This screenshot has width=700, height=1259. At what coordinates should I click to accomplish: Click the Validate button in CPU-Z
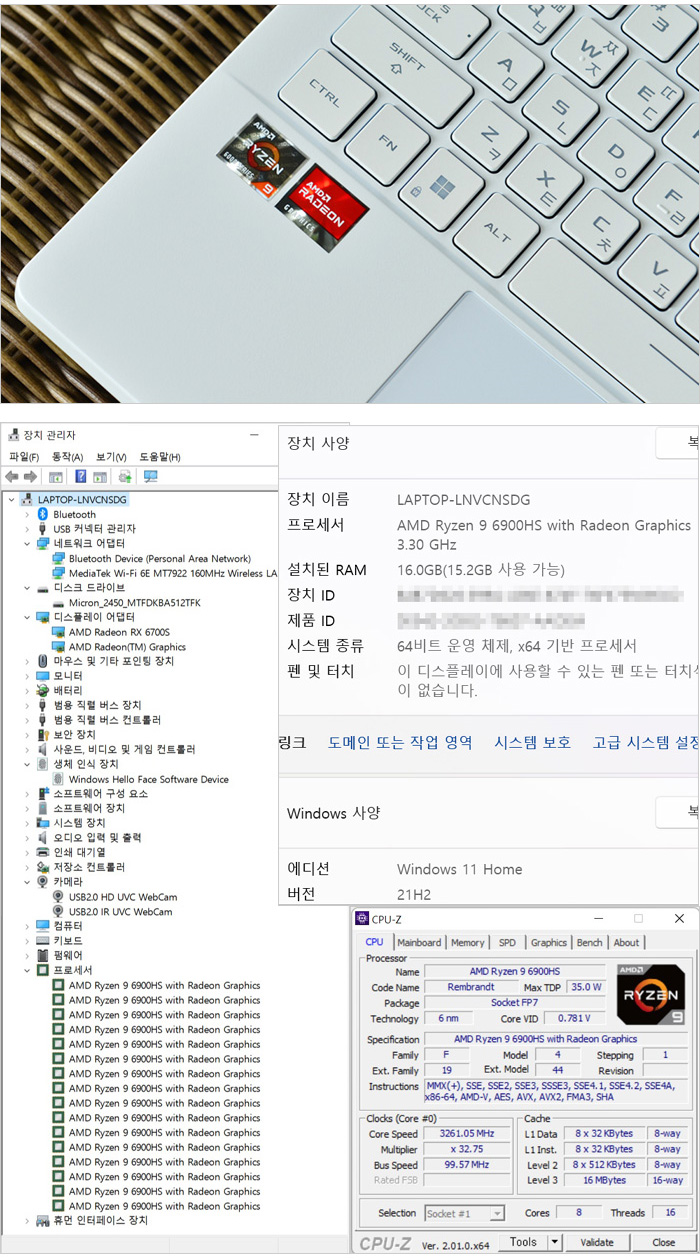pos(597,1242)
